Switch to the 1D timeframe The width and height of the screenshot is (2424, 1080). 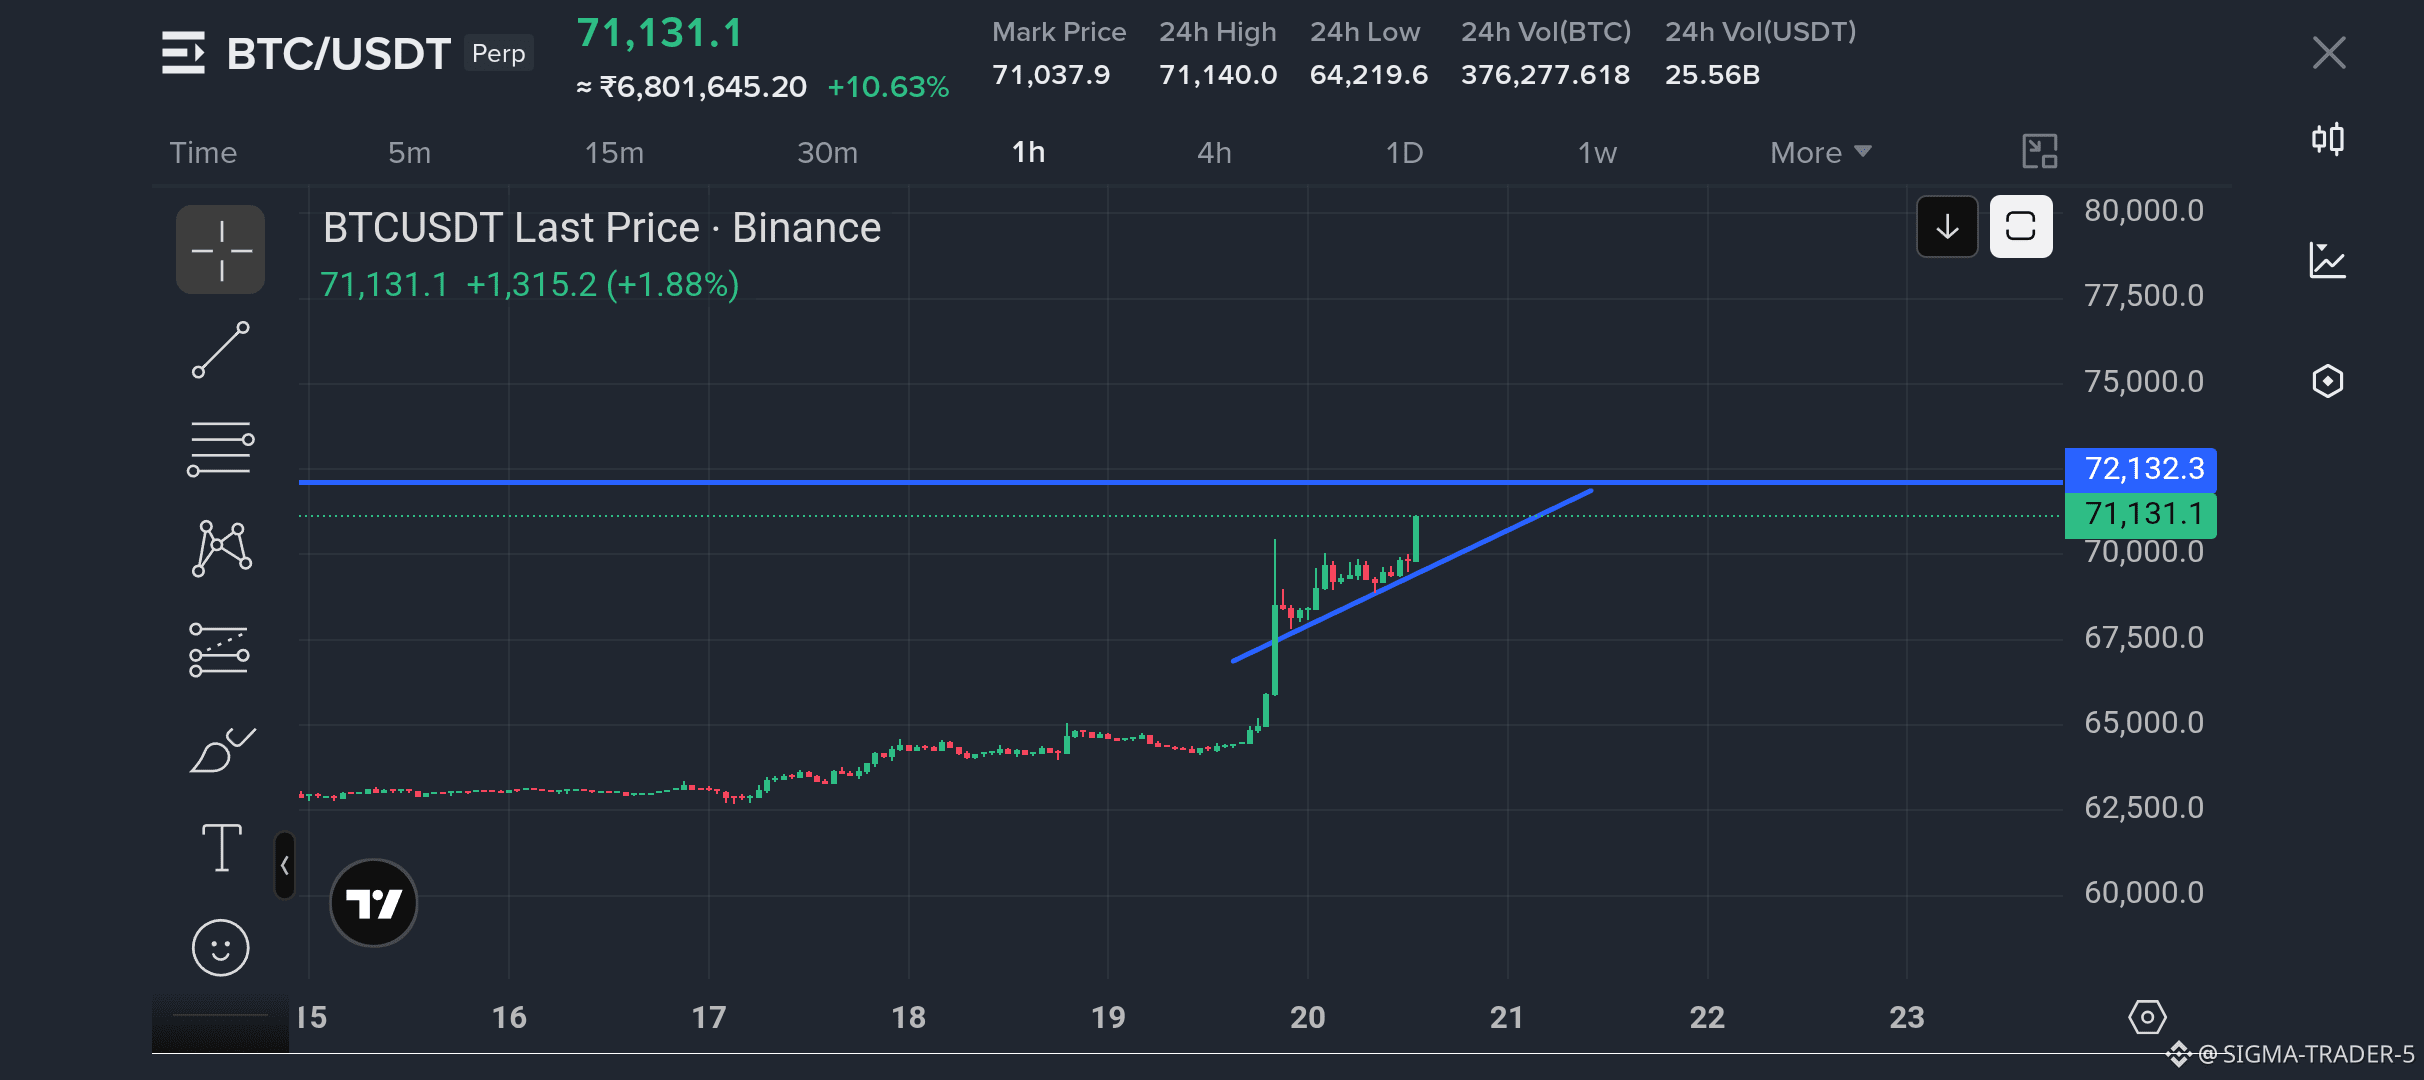pos(1404,152)
